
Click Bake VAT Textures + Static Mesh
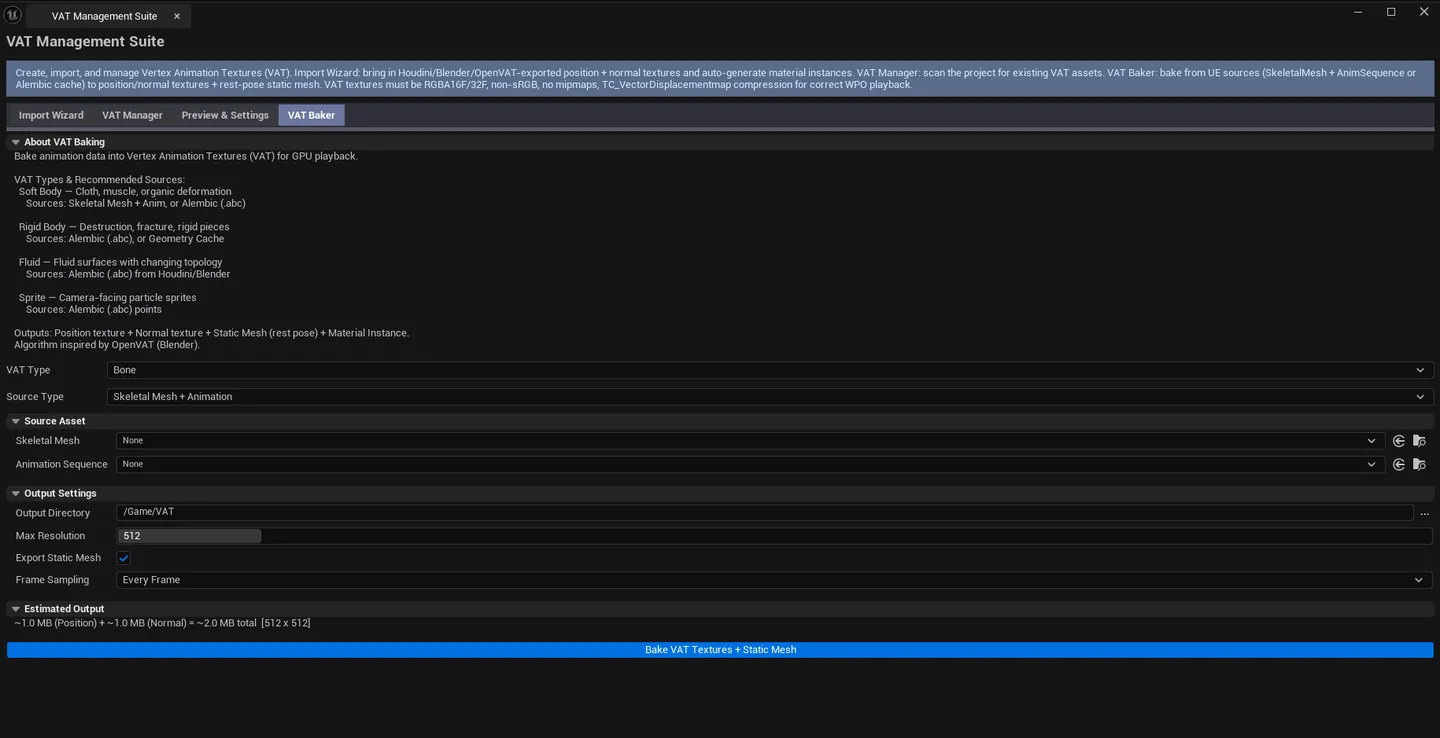point(720,650)
